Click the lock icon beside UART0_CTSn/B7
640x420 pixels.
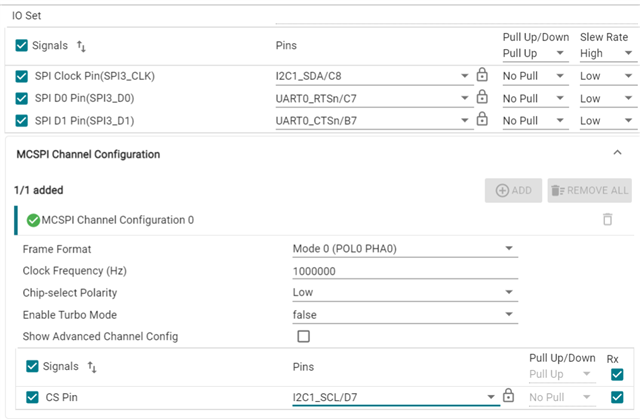point(482,119)
